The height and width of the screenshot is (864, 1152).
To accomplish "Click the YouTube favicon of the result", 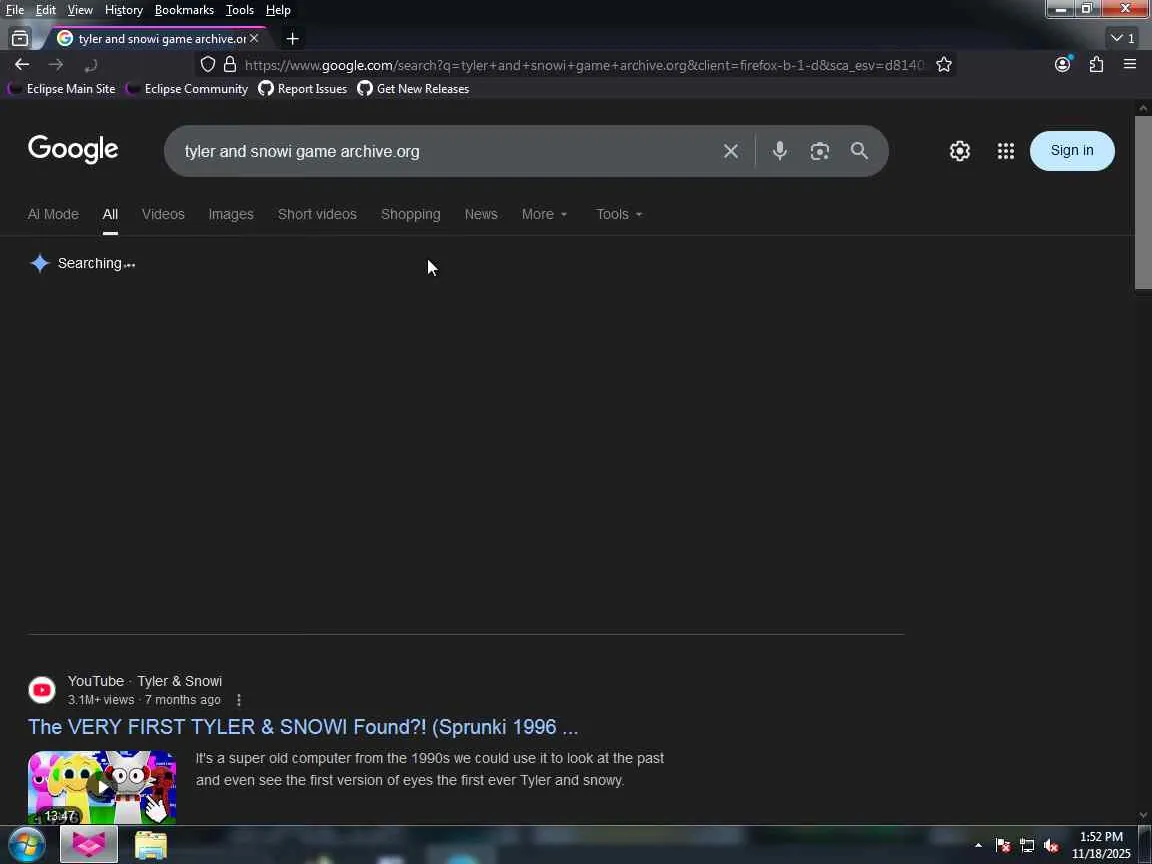I will coord(42,690).
